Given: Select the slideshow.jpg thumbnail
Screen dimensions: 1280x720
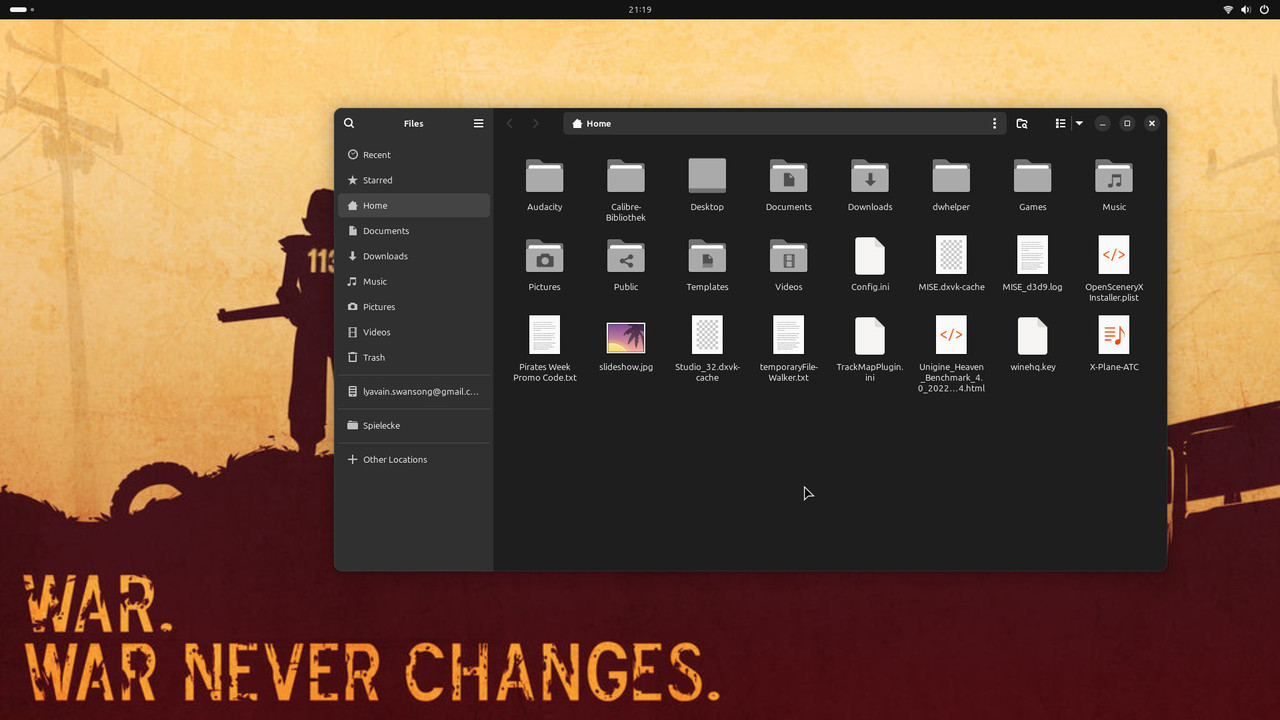Looking at the screenshot, I should click(x=626, y=337).
